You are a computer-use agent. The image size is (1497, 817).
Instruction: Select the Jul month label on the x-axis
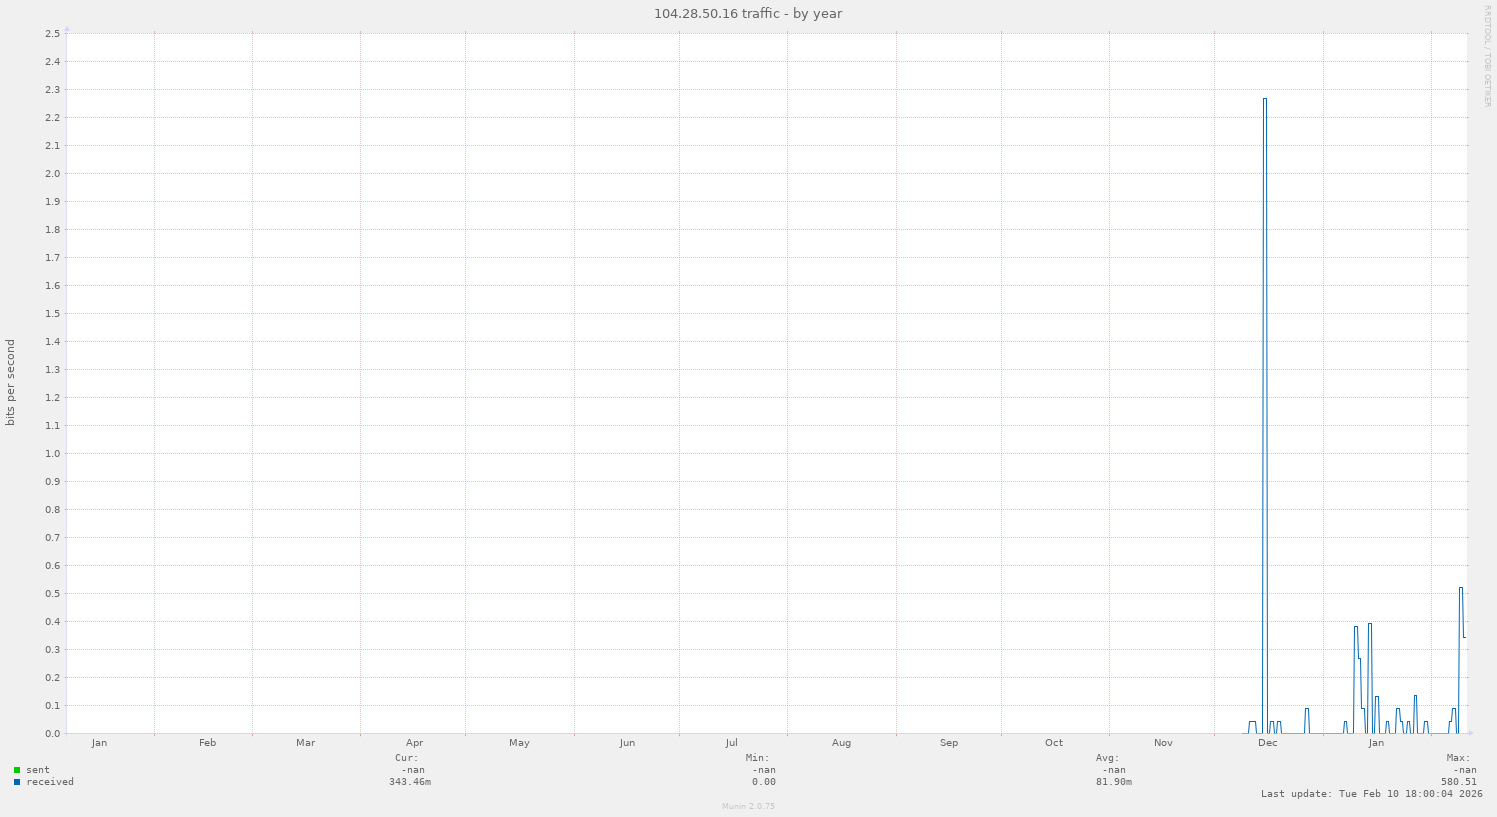pos(732,743)
